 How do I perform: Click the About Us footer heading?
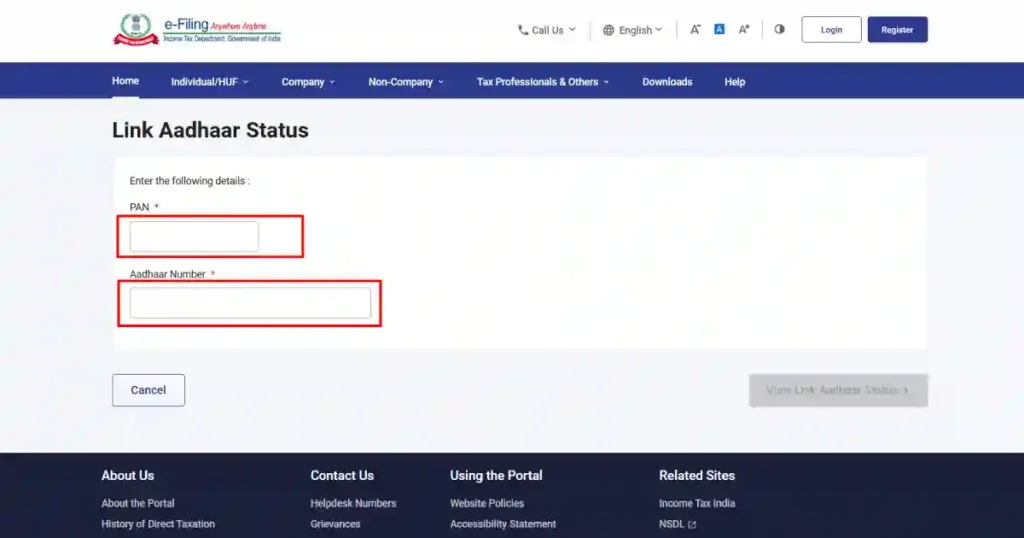[x=127, y=475]
